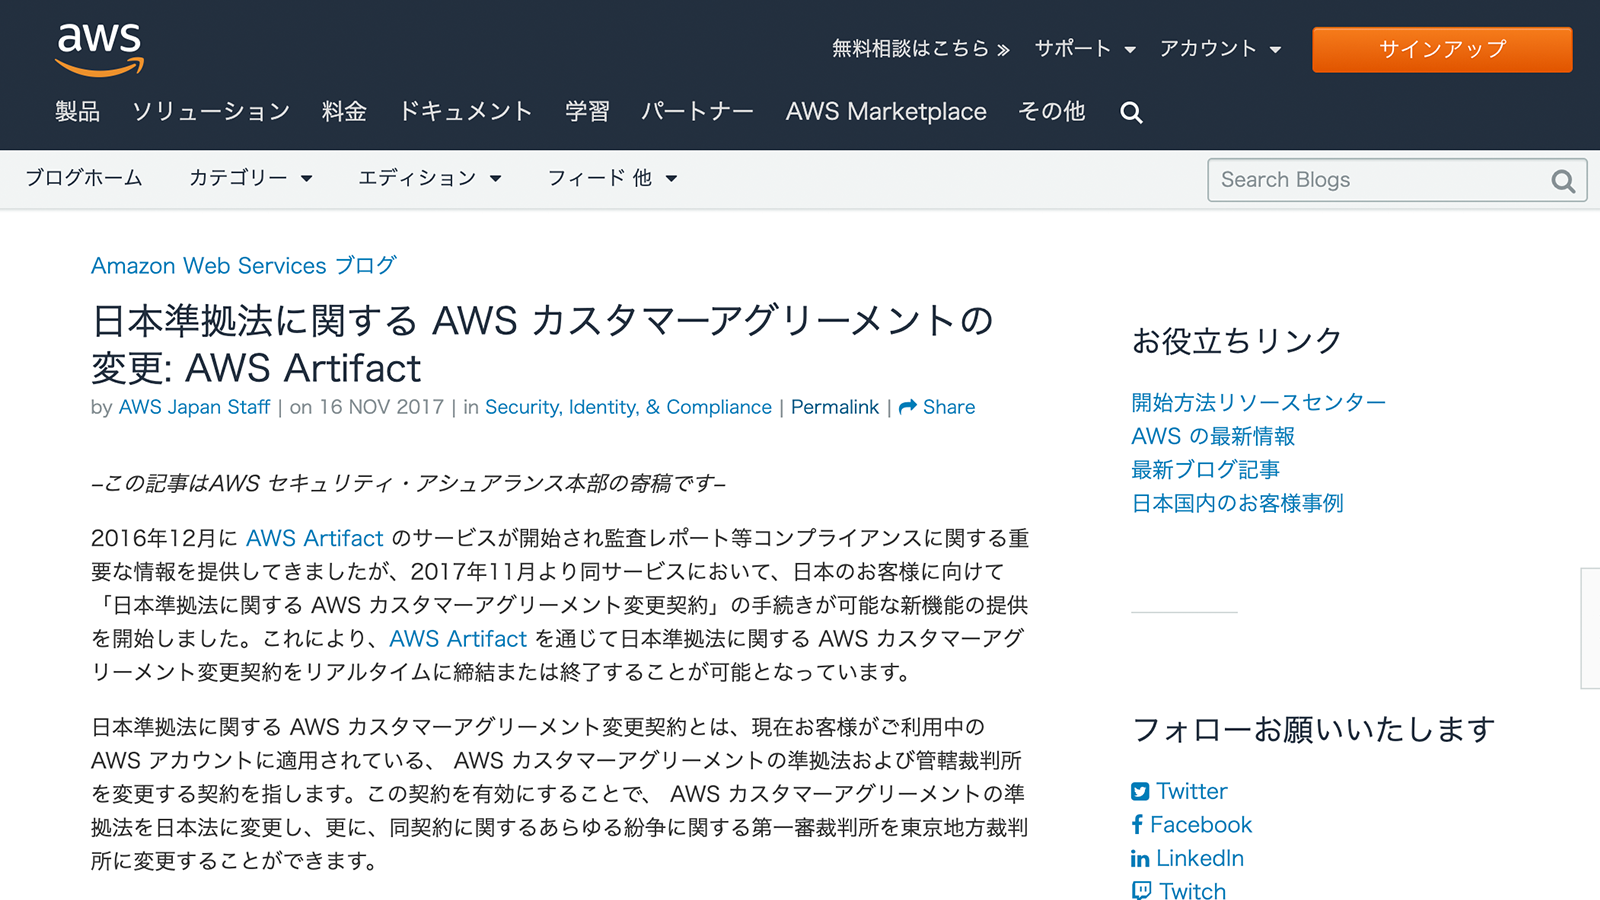This screenshot has width=1600, height=900.
Task: Follow on Facebook link
Action: pos(1201,825)
